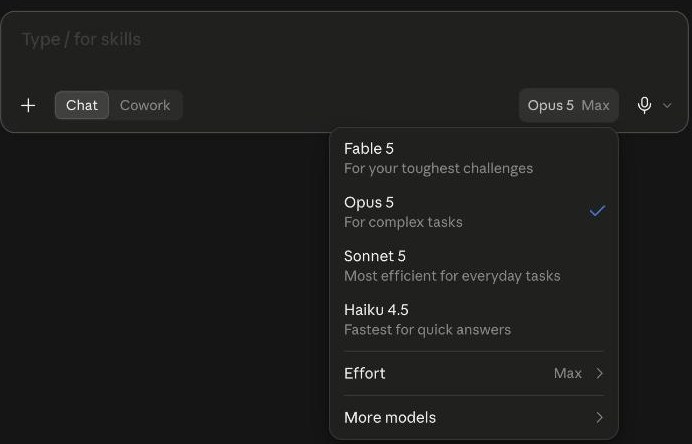Viewport: 692px width, 444px height.
Task: Expand the chevron next to the microphone
Action: click(667, 105)
